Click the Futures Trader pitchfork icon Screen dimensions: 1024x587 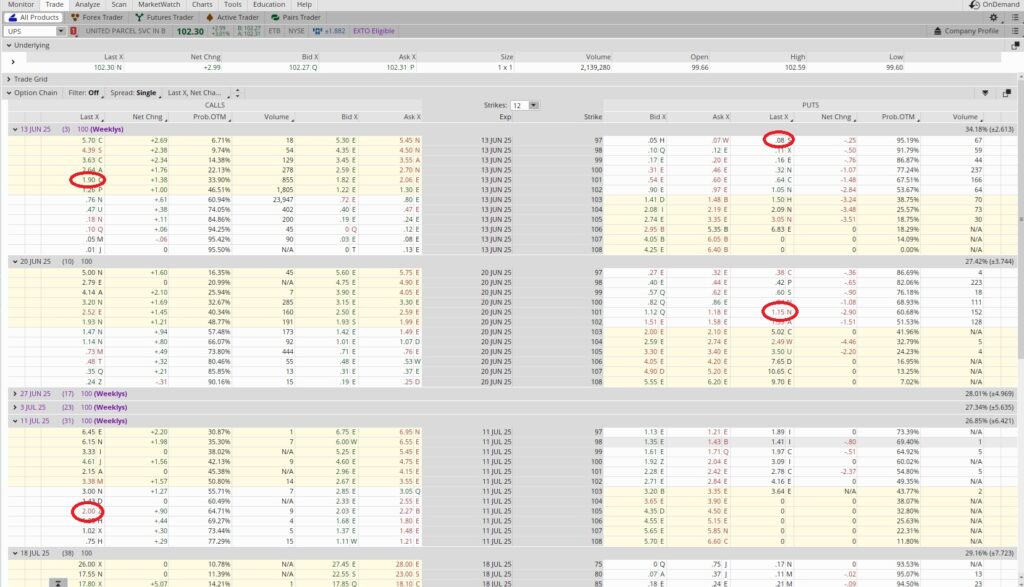(139, 17)
